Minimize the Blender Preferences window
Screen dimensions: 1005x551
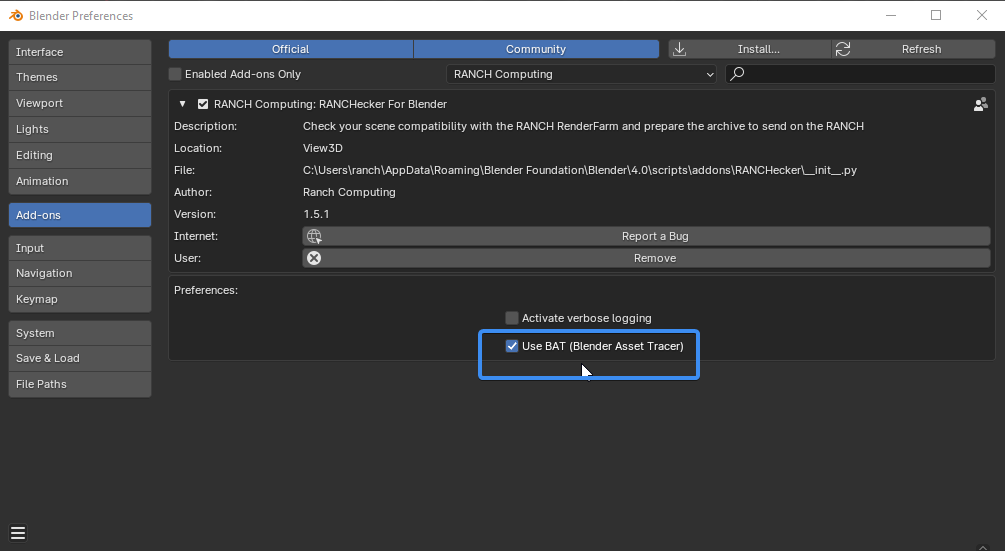891,15
